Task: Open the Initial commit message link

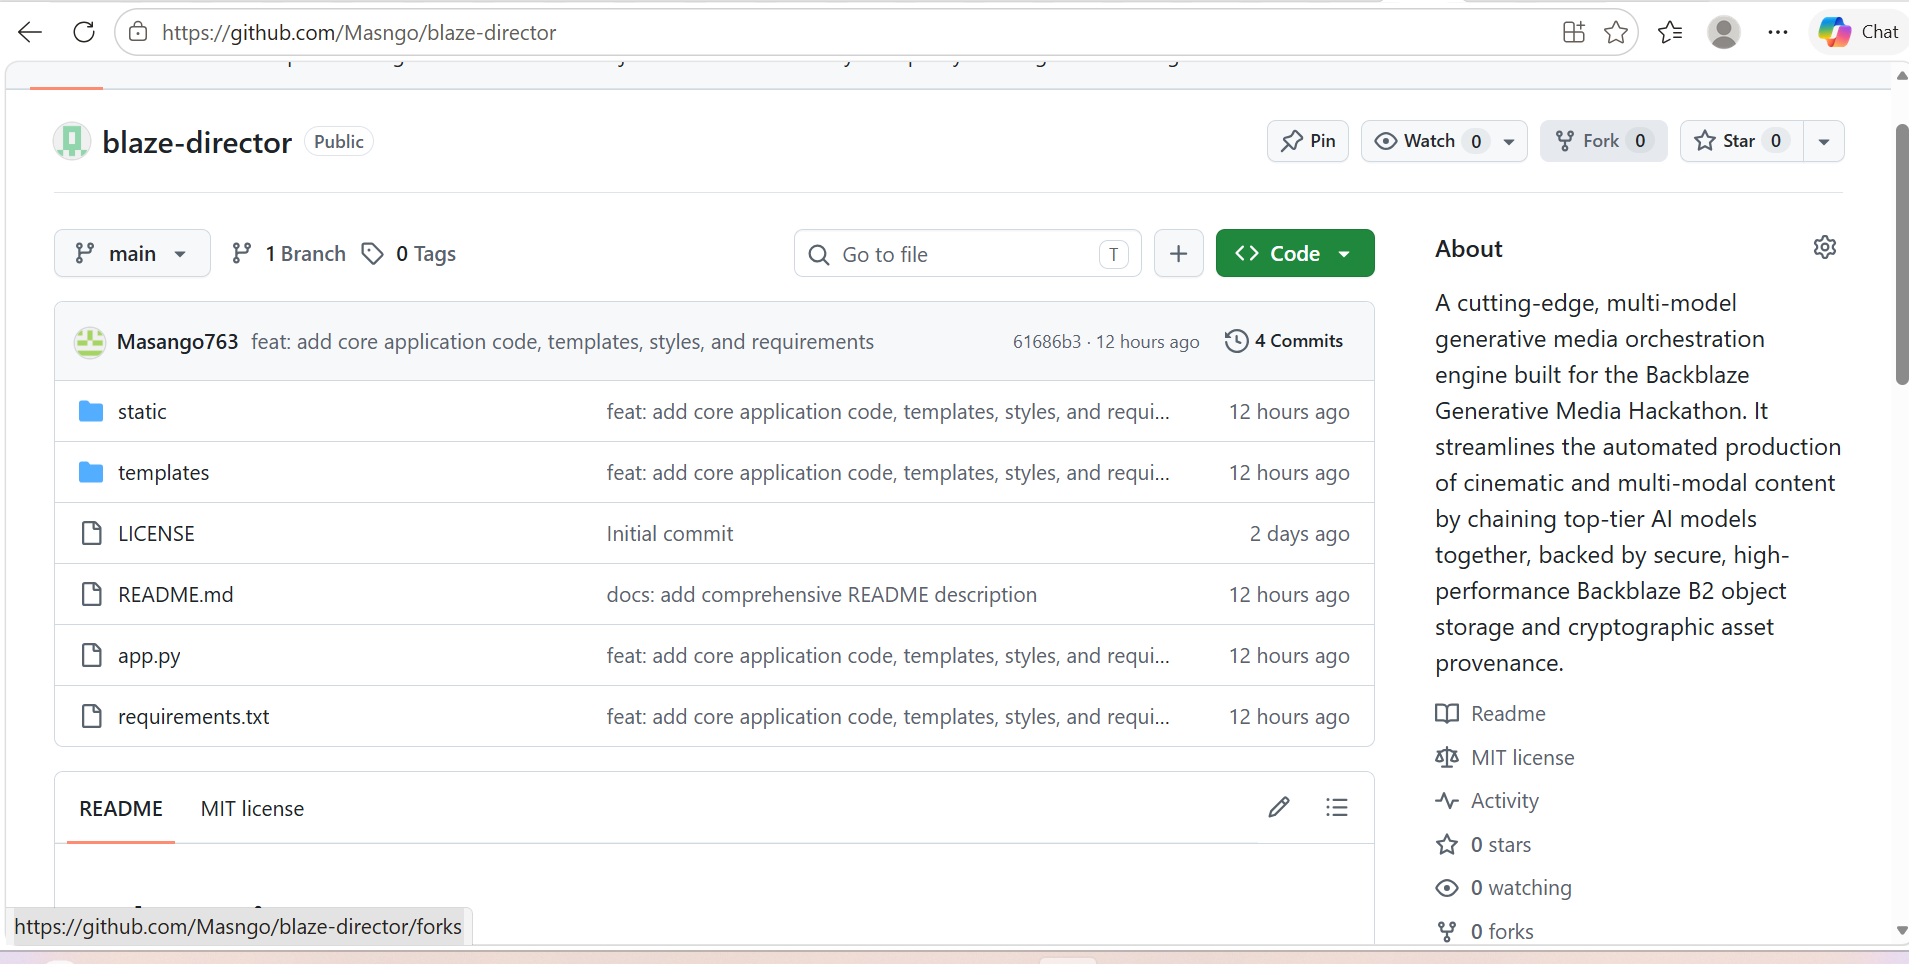Action: click(669, 533)
